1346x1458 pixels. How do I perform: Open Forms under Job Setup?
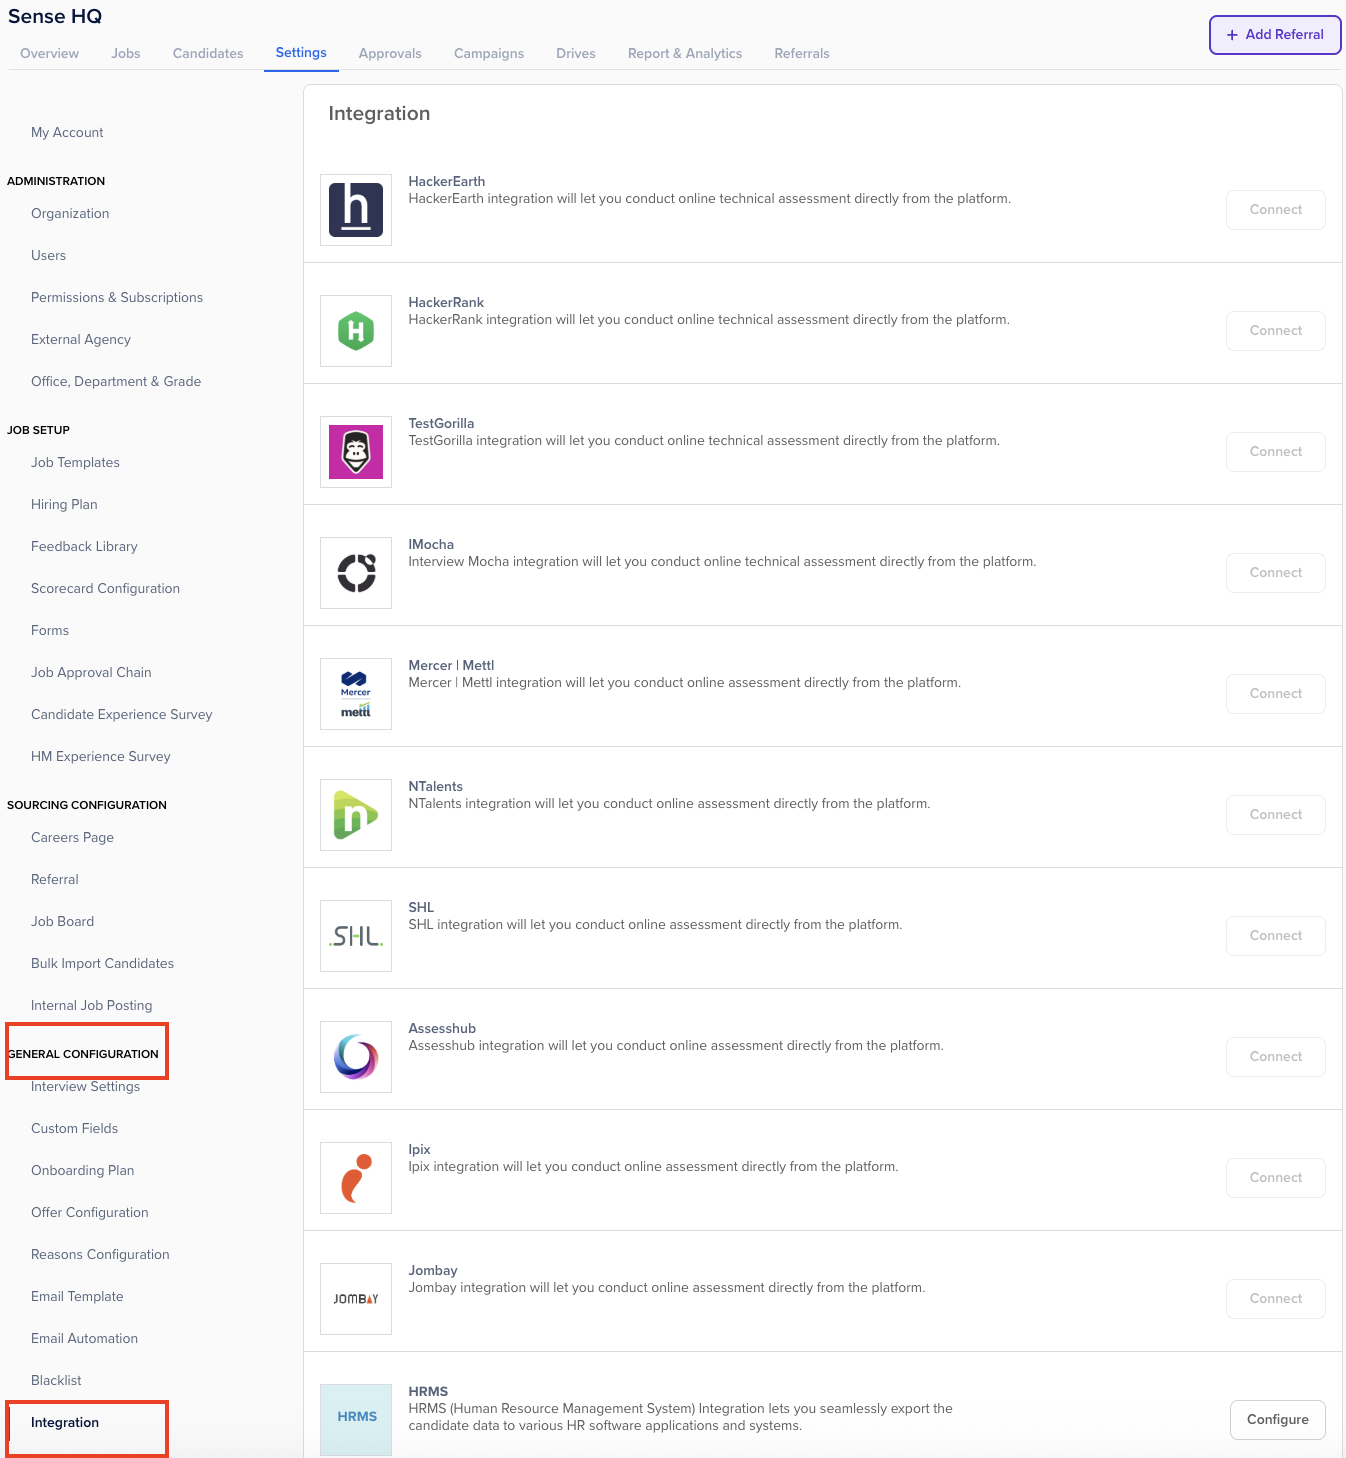point(50,630)
